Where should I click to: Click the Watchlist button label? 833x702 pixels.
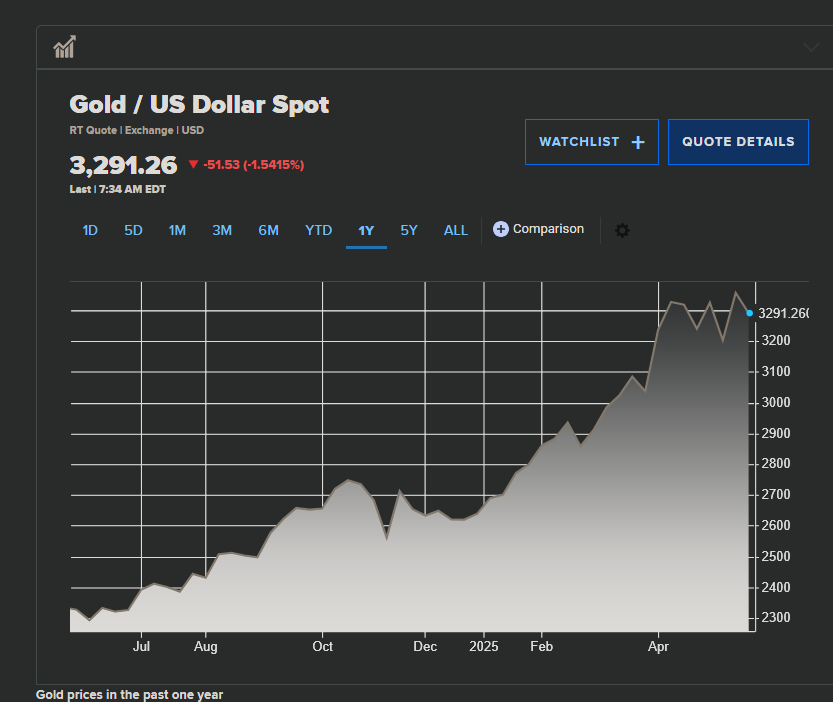point(579,142)
